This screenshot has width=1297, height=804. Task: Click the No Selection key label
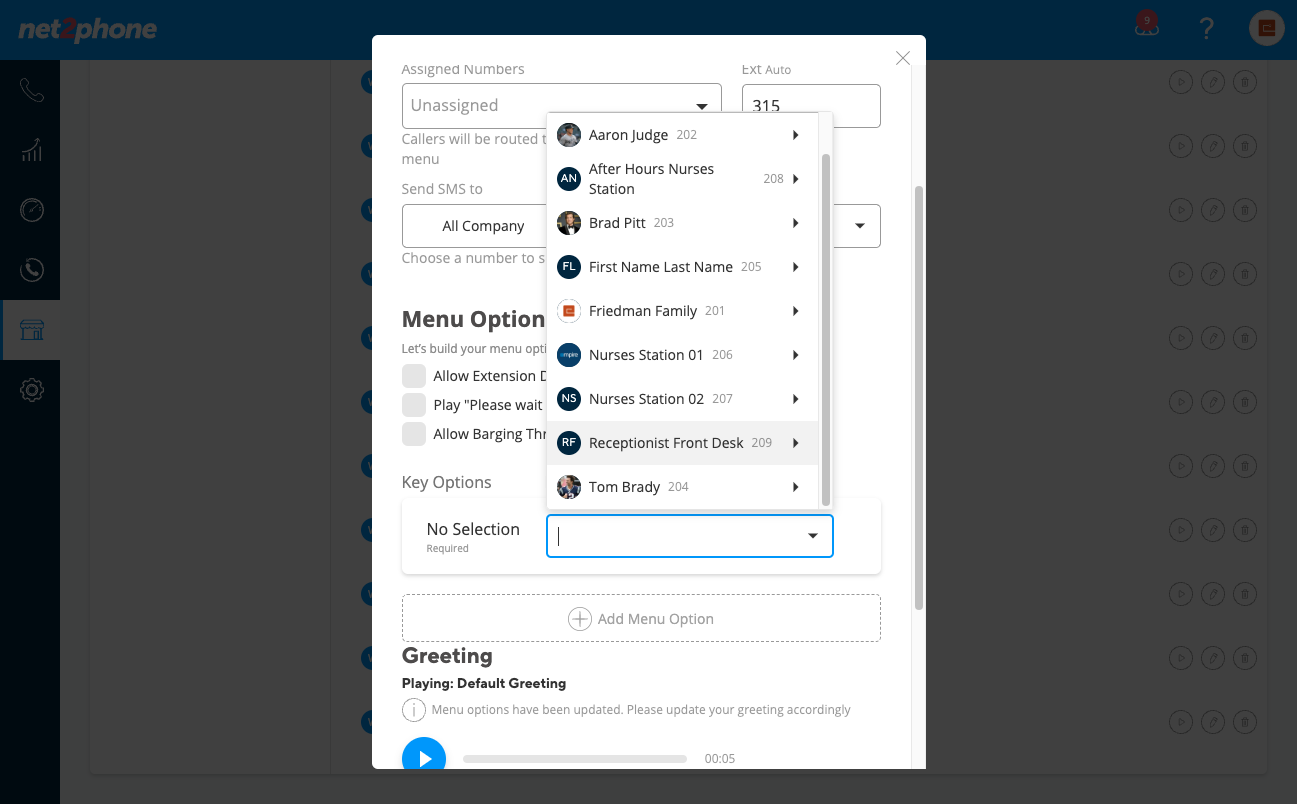473,529
